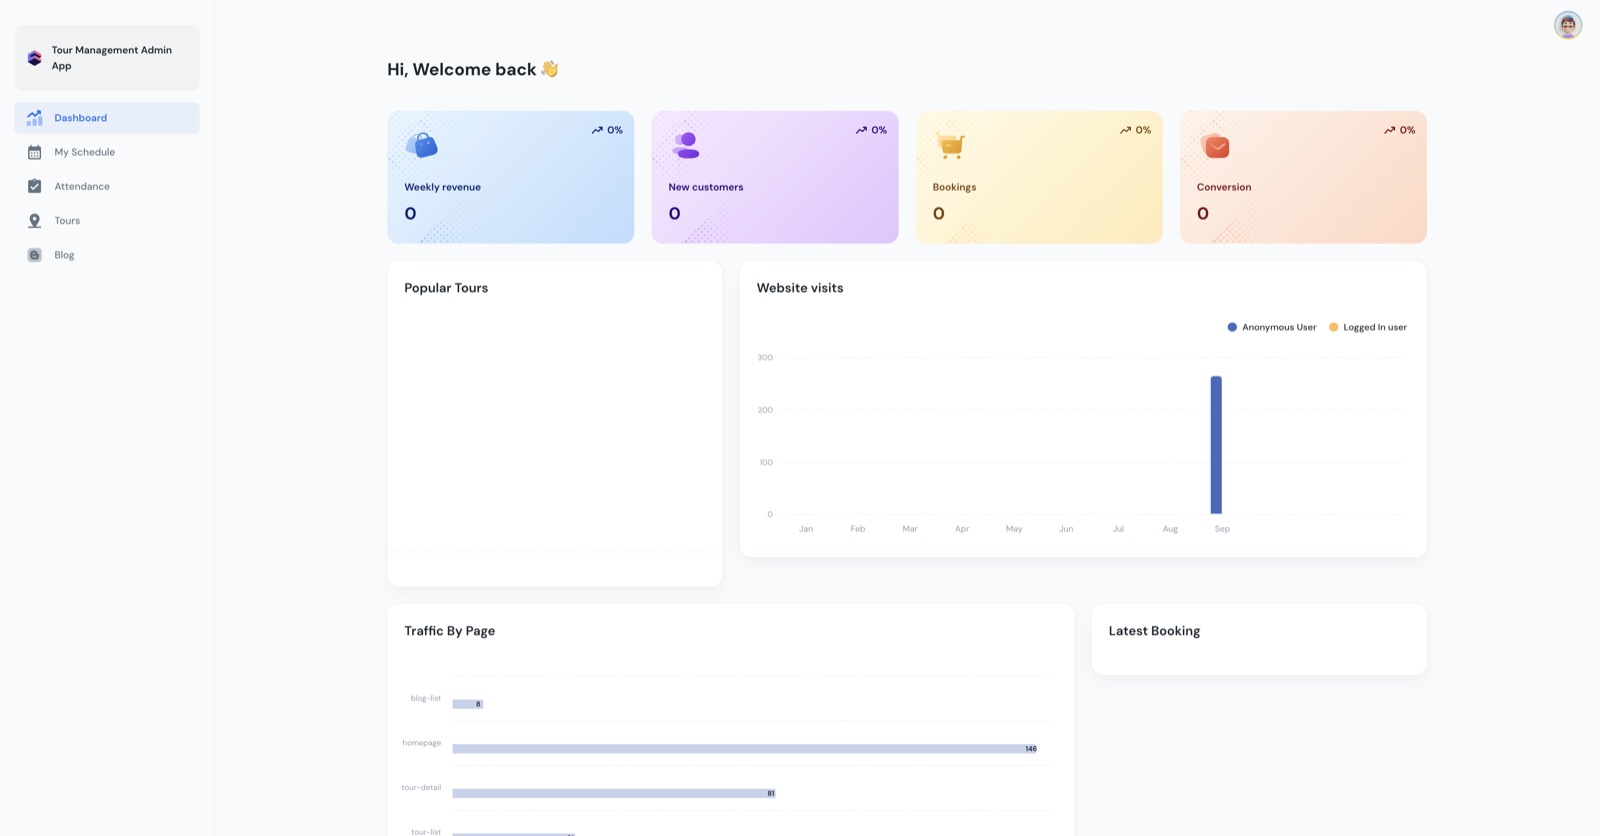Click the New customers label
Screen dimensions: 1600x836
pos(706,187)
